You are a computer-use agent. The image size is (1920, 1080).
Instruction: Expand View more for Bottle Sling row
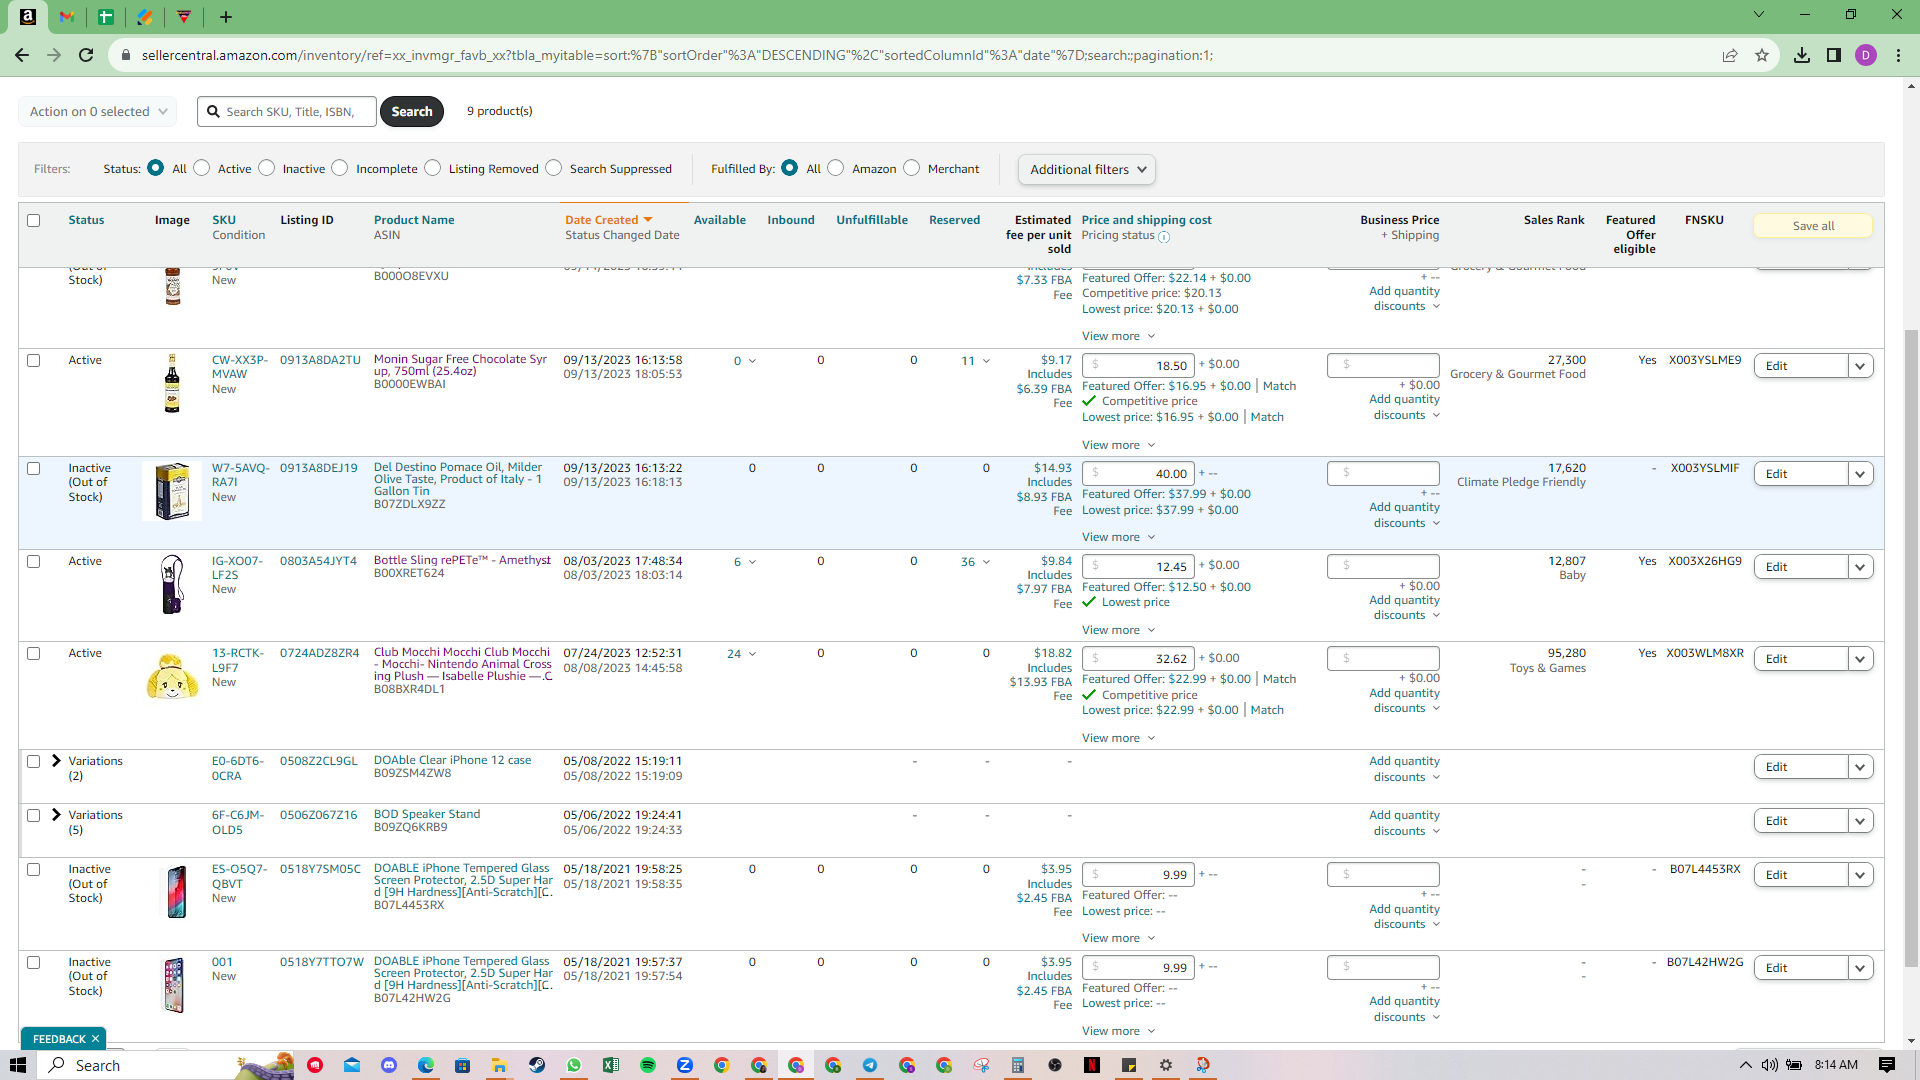click(x=1119, y=630)
